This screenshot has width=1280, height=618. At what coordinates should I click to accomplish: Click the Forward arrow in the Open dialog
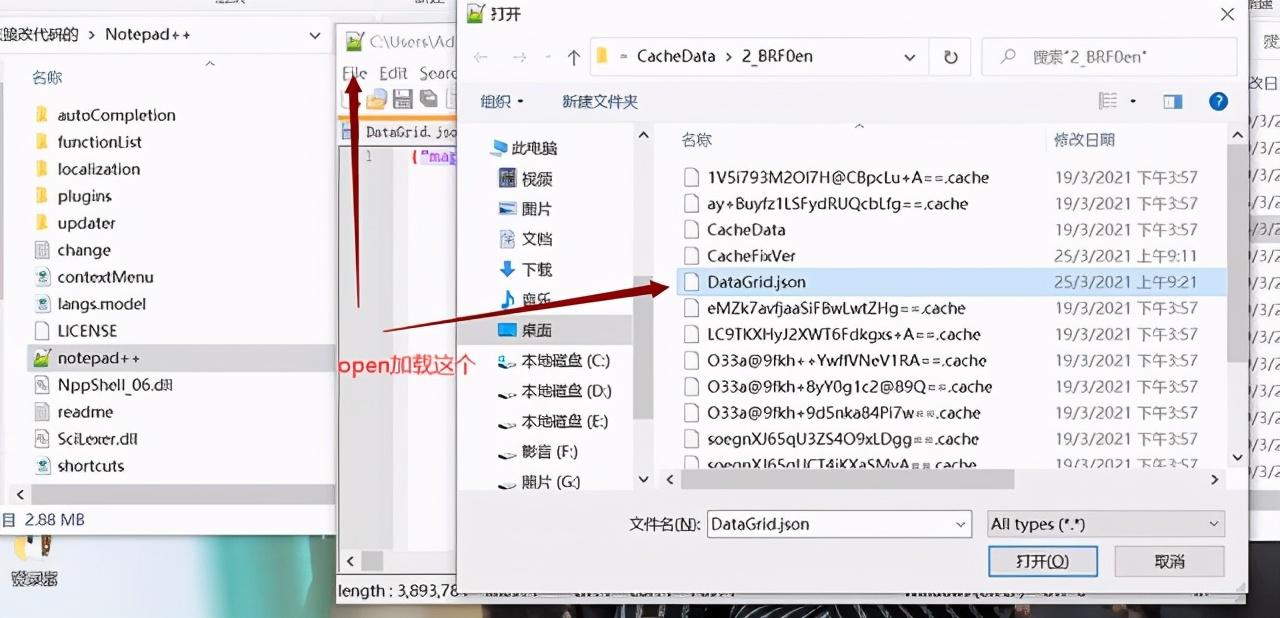coord(521,57)
